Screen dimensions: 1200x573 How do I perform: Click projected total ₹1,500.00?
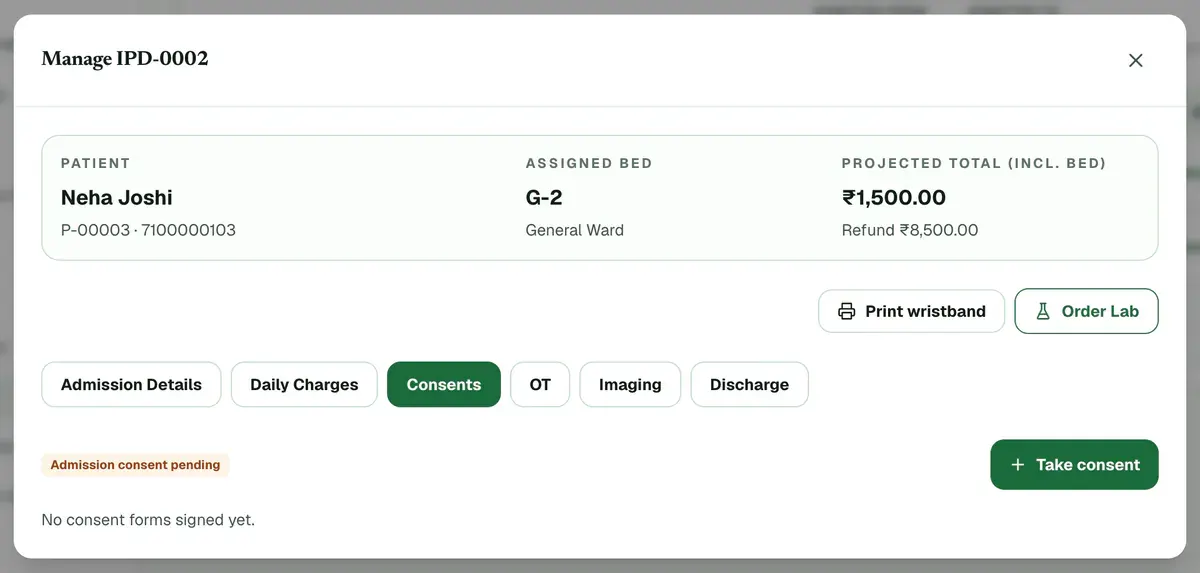pyautogui.click(x=894, y=197)
